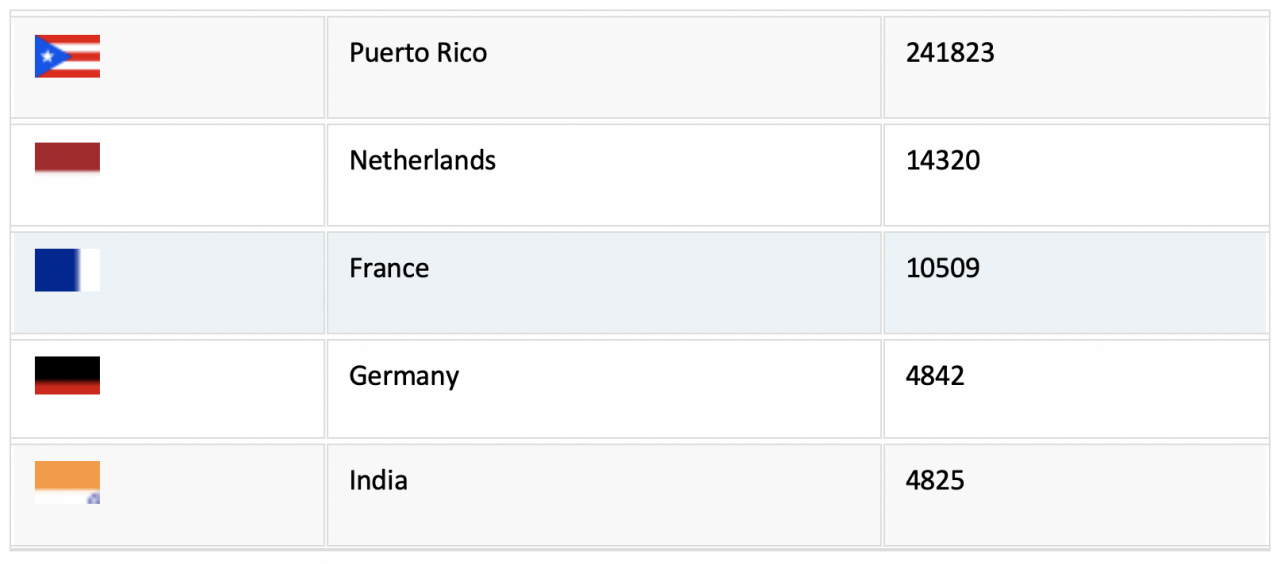
Task: Click the France flag icon
Action: 67,270
